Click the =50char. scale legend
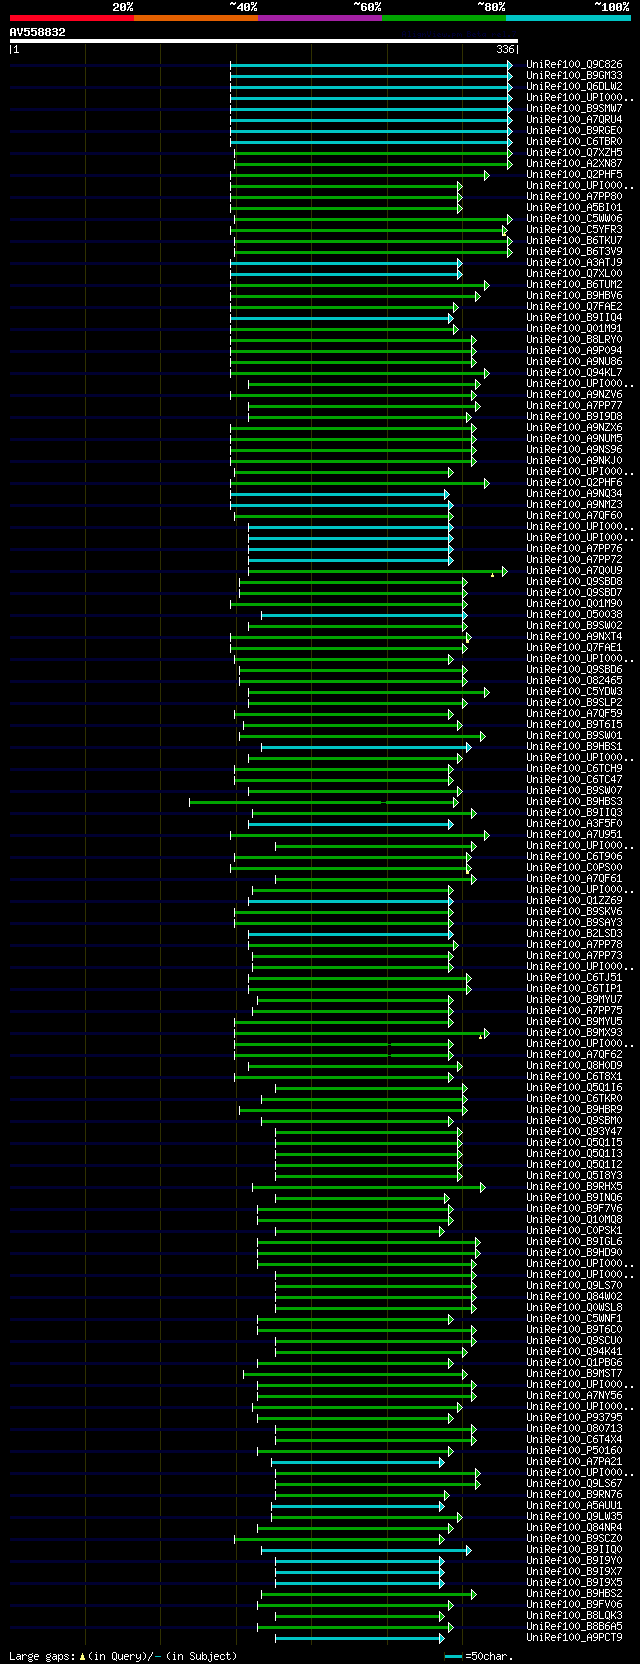 (477, 1656)
